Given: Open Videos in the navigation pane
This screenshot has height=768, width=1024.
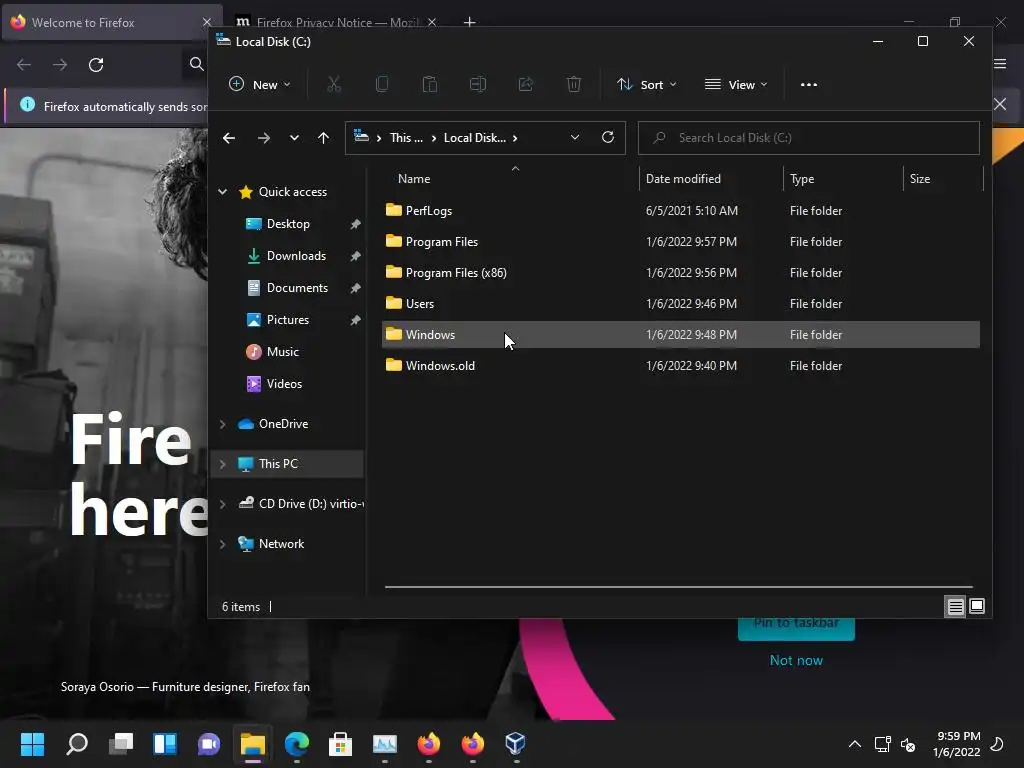Looking at the screenshot, I should (x=283, y=384).
